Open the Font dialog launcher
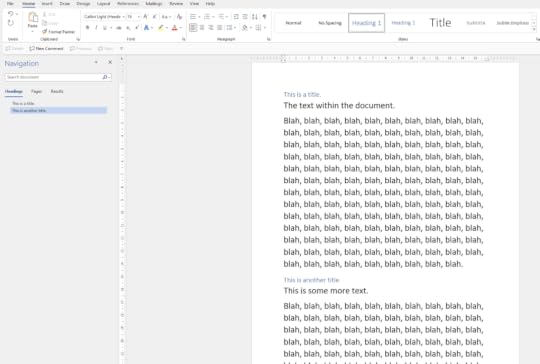Image resolution: width=540 pixels, height=364 pixels. pyautogui.click(x=184, y=39)
